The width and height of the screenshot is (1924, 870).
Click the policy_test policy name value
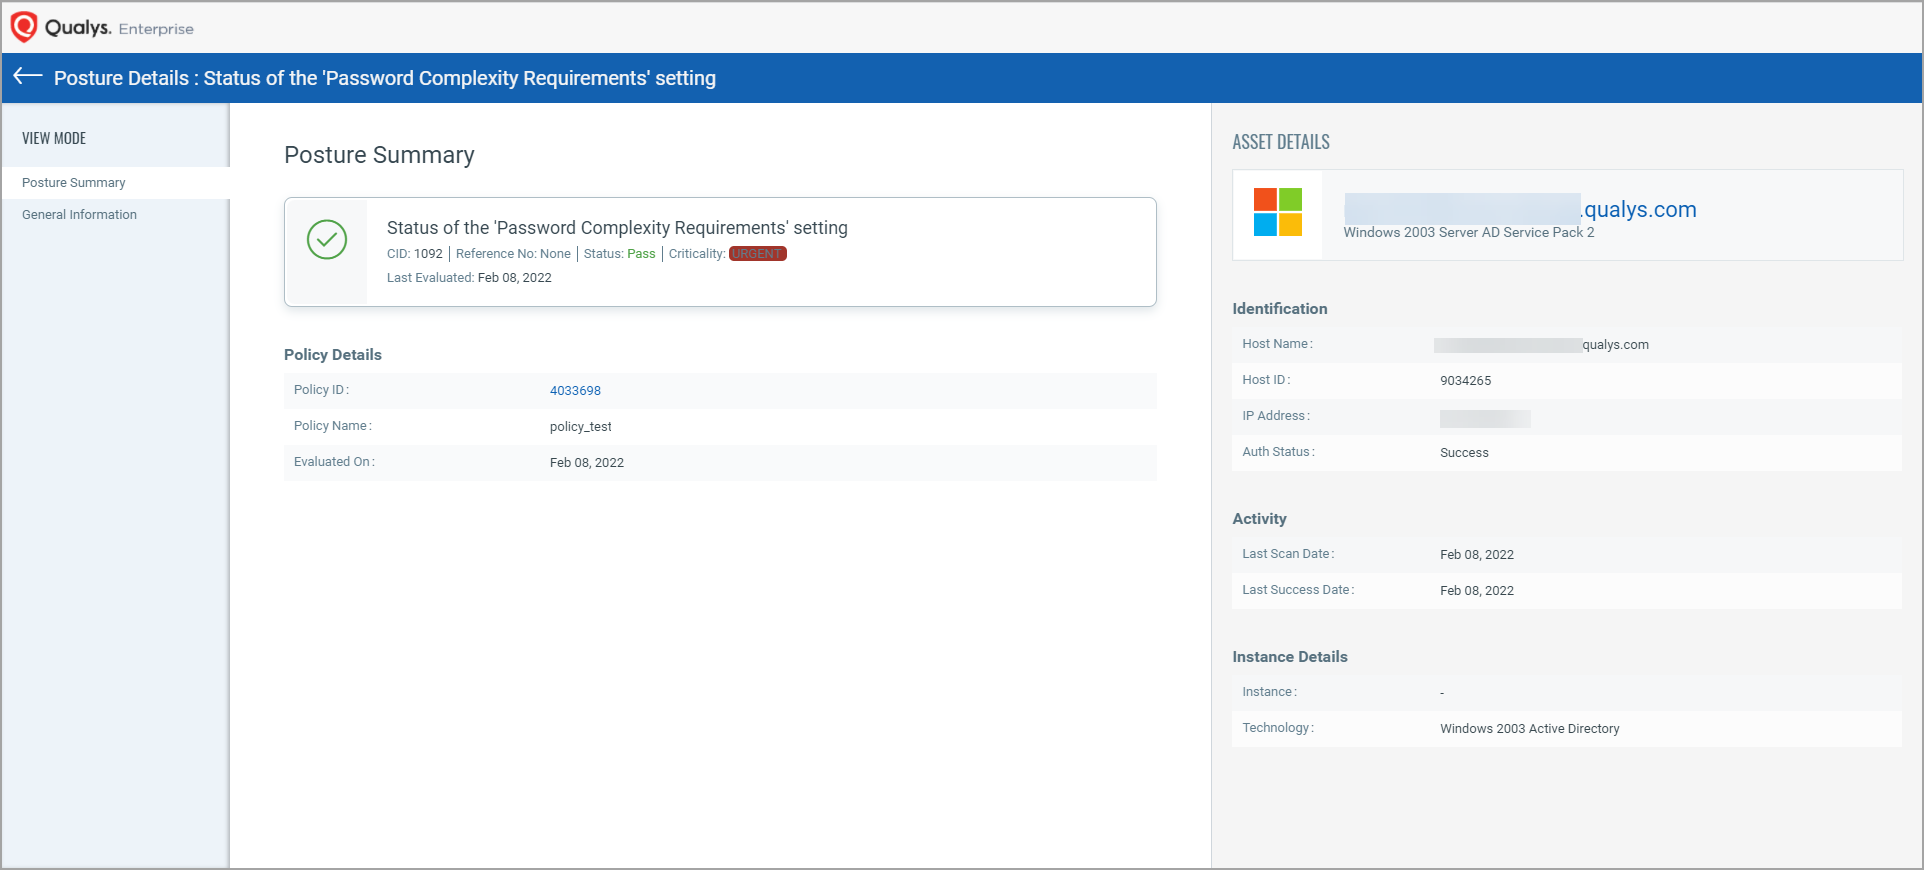[x=581, y=427]
